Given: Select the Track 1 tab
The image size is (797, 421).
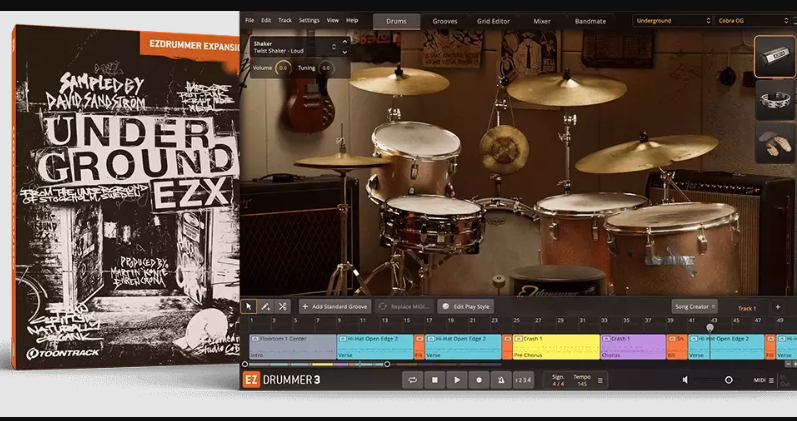Looking at the screenshot, I should click(747, 308).
